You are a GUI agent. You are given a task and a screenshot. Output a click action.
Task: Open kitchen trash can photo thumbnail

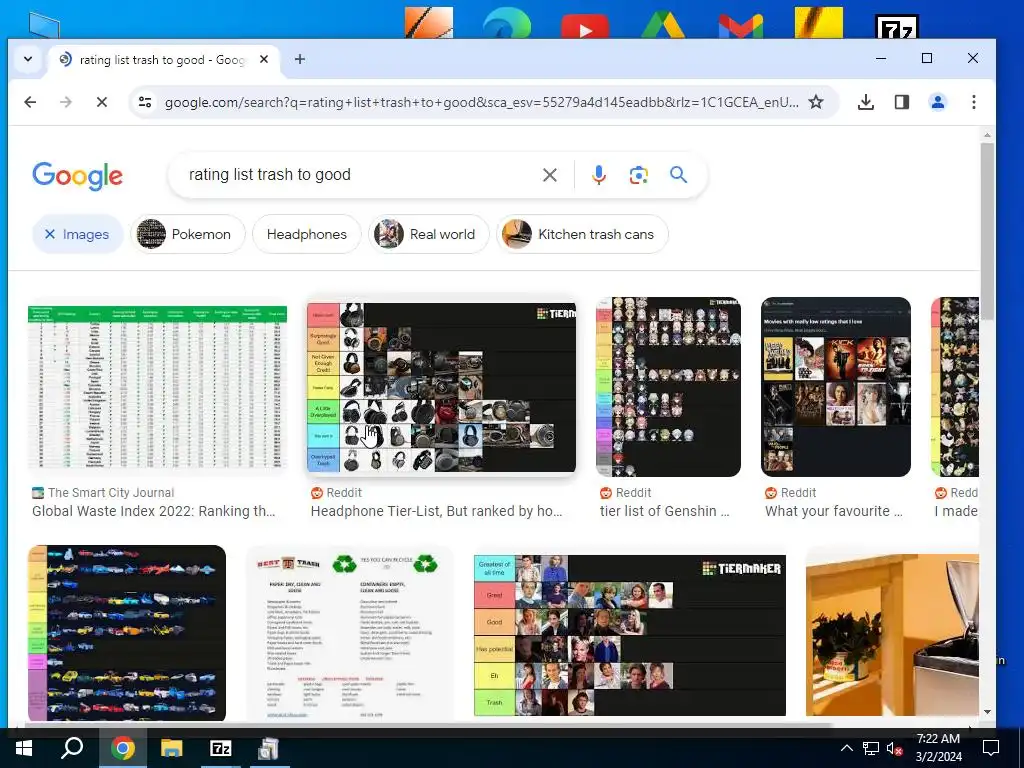[x=892, y=635]
